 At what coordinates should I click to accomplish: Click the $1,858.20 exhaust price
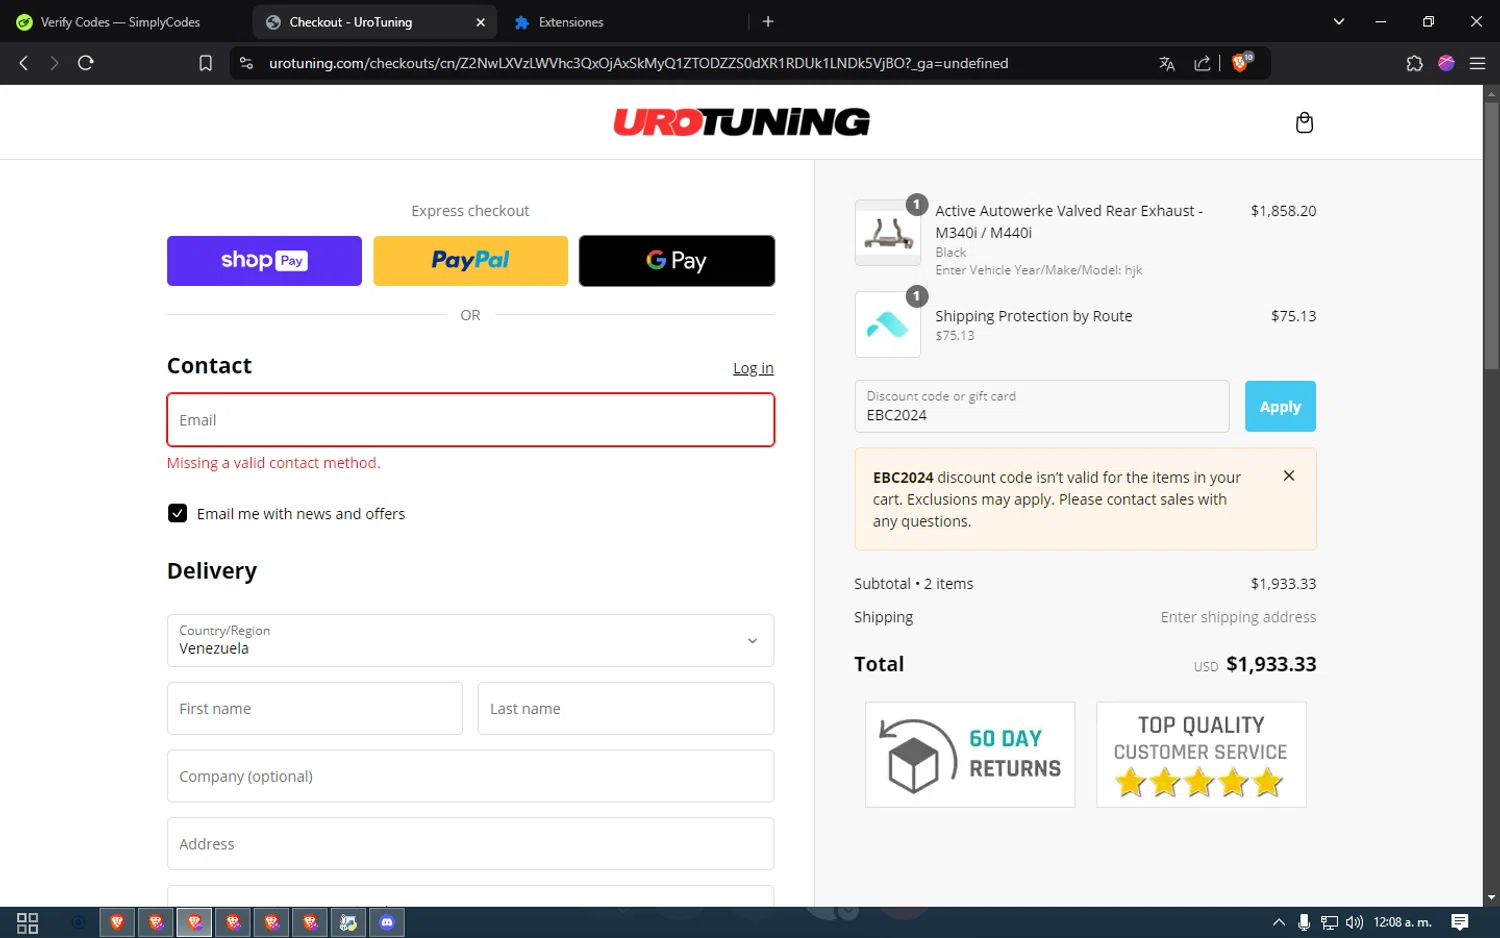coord(1283,211)
